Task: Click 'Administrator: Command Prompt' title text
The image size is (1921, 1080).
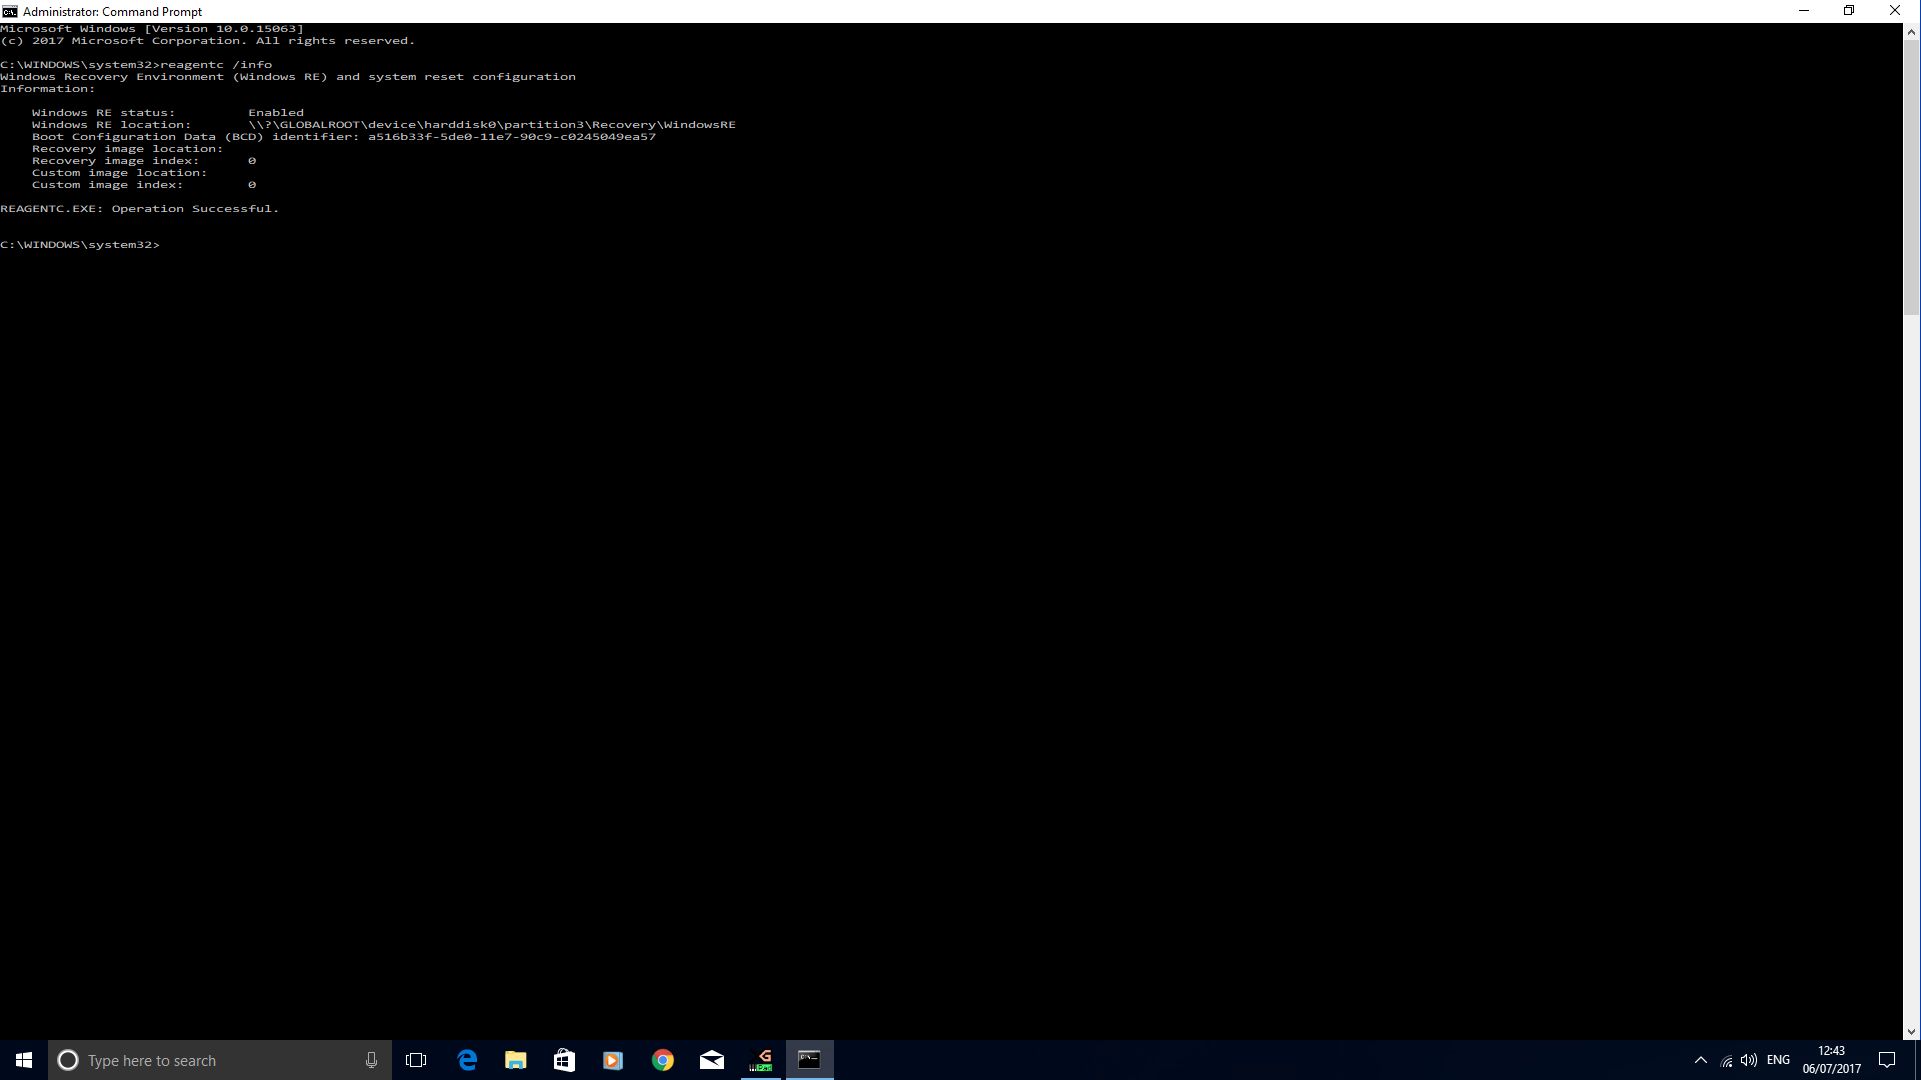Action: 112,12
